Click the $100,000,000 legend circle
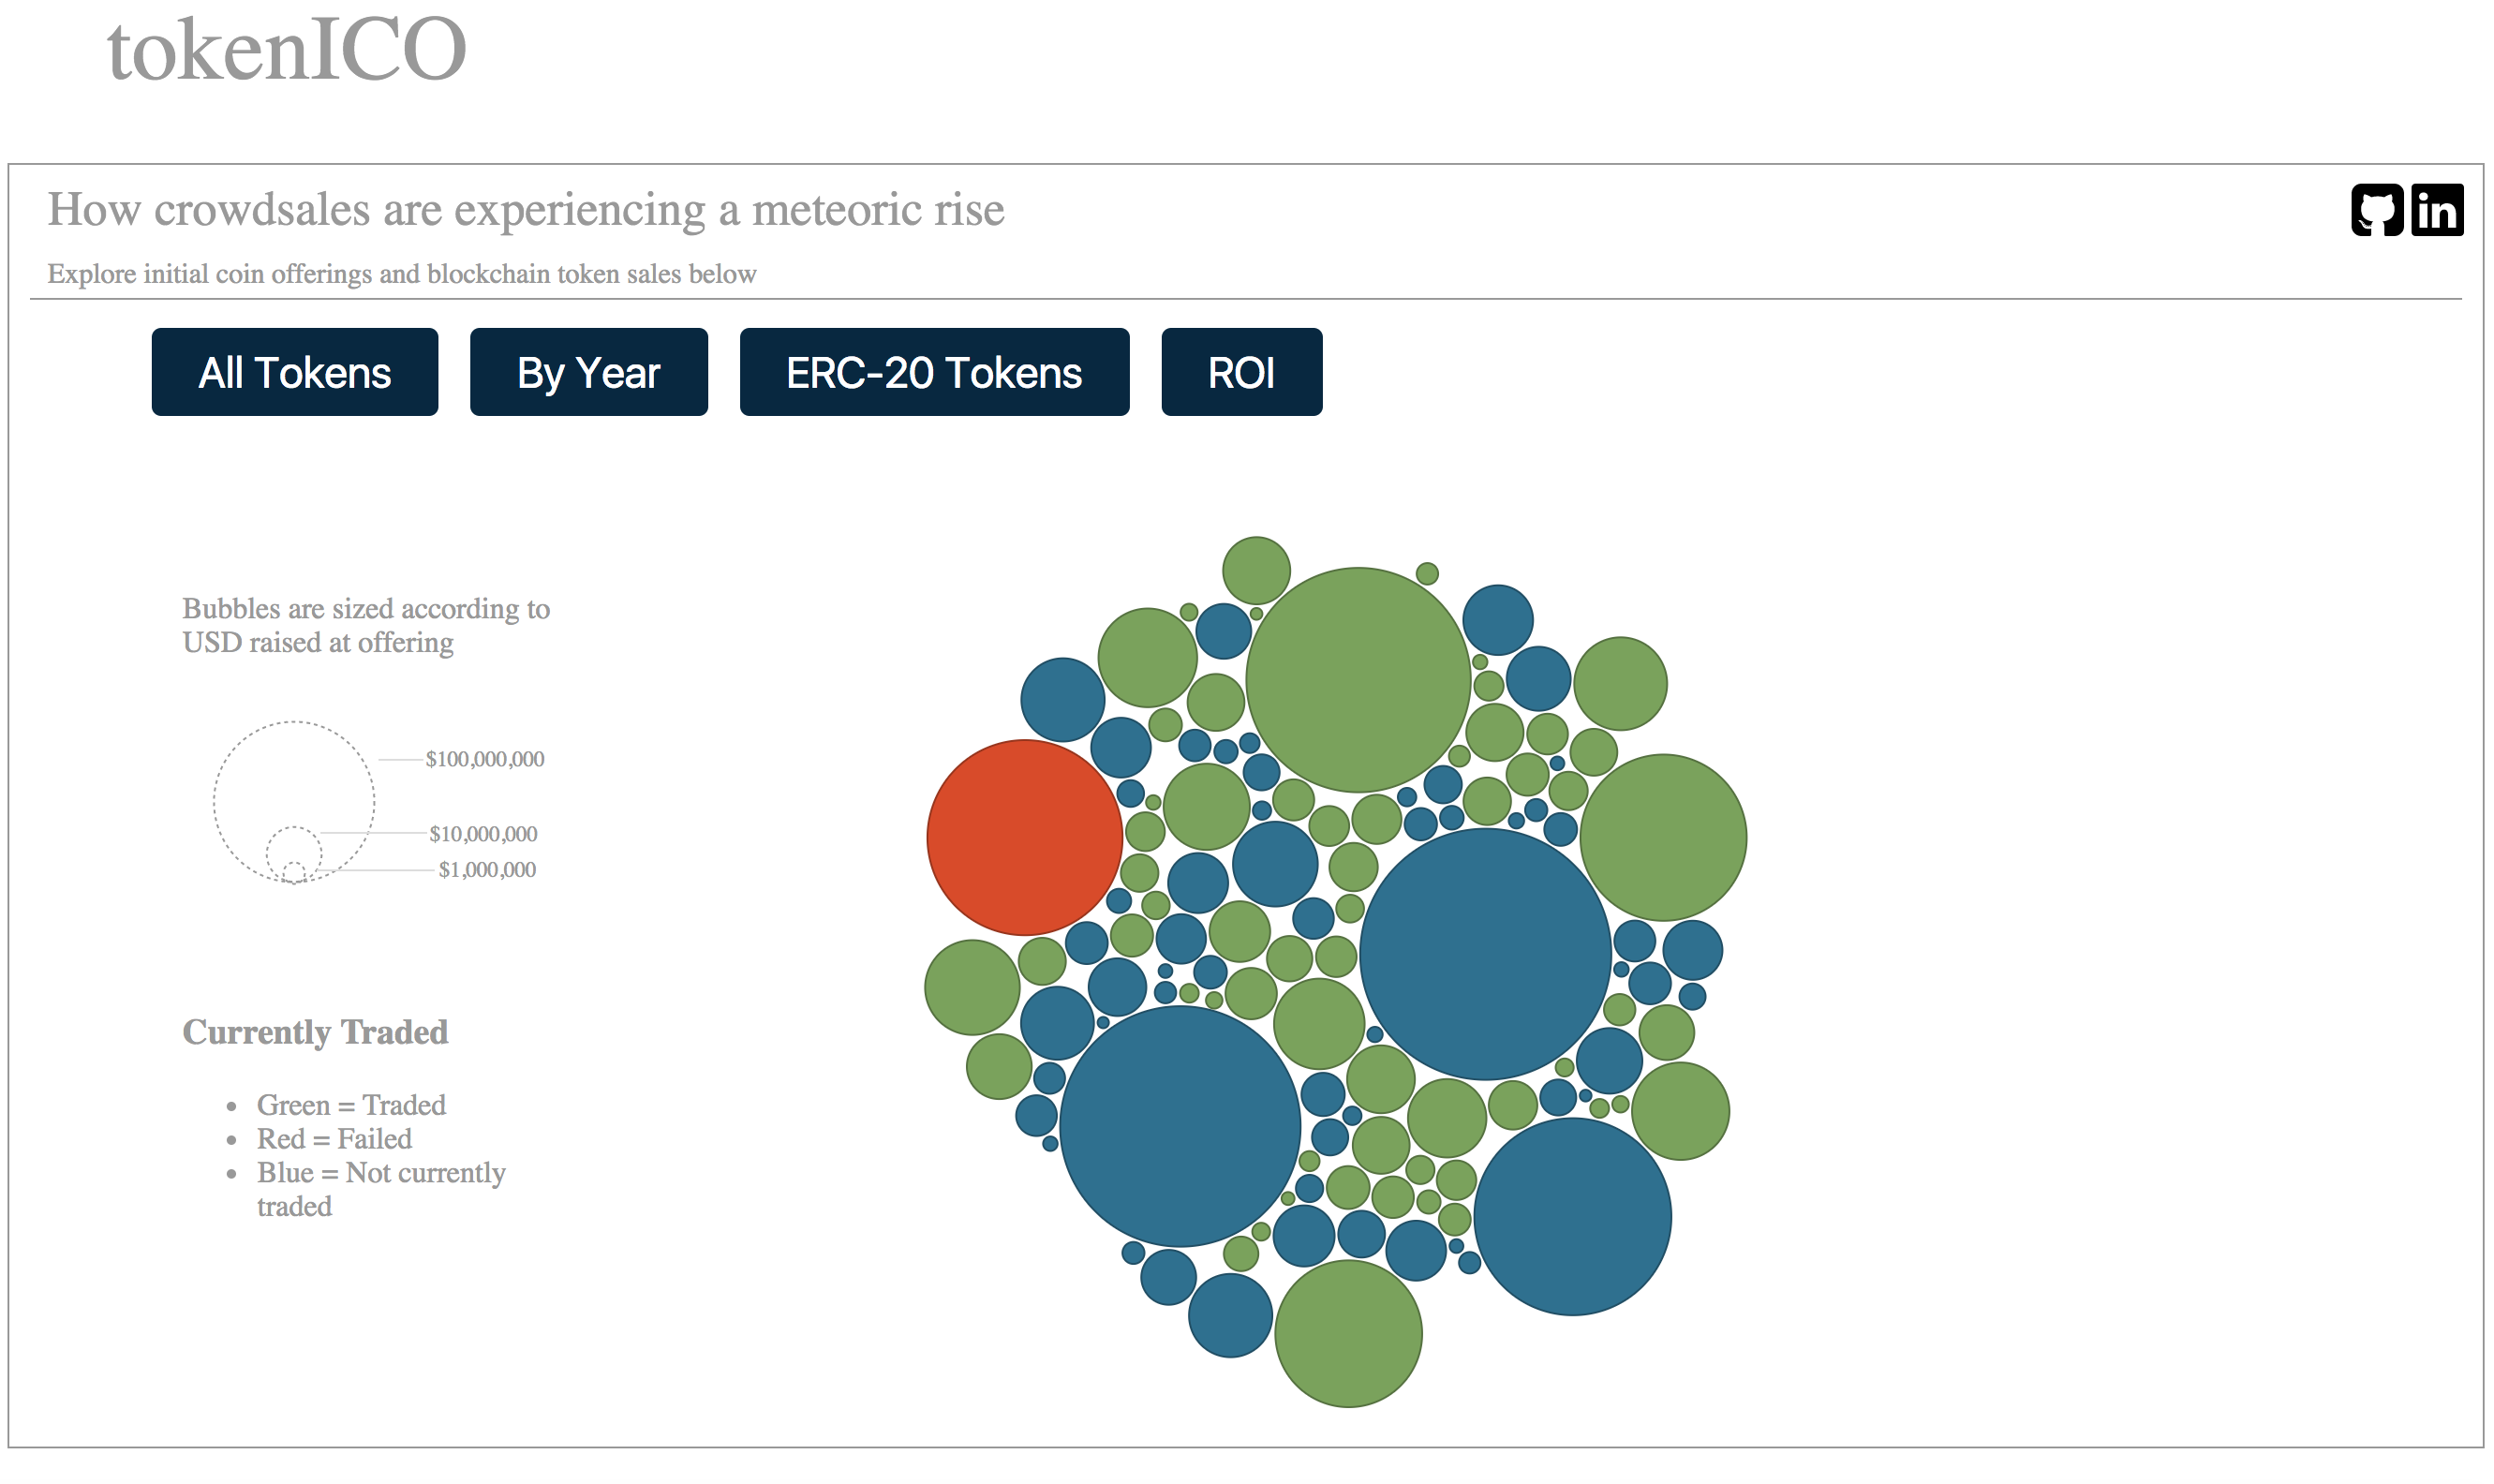This screenshot has height=1484, width=2494. point(294,802)
